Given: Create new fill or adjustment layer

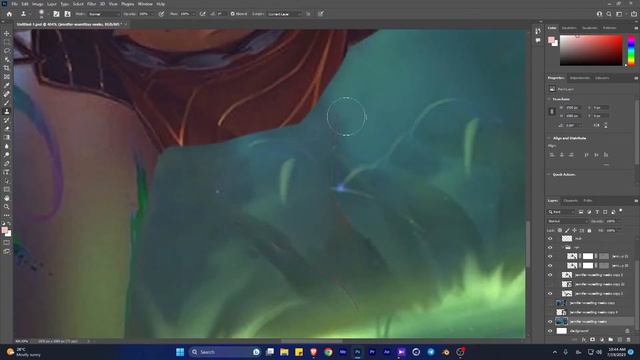Looking at the screenshot, I should [x=602, y=340].
